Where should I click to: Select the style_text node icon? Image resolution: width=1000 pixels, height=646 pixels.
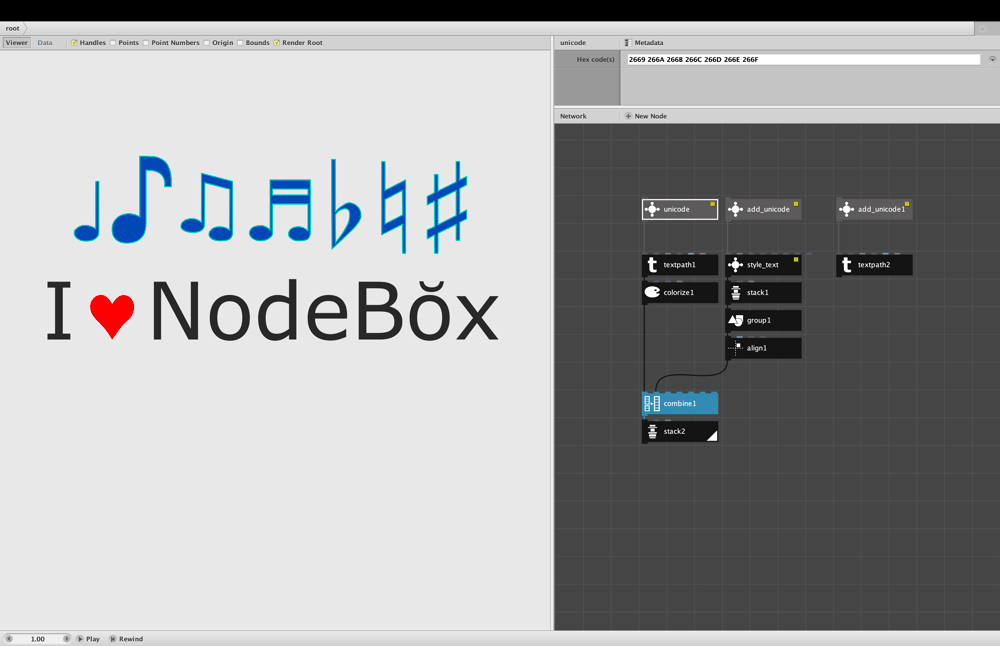point(735,265)
